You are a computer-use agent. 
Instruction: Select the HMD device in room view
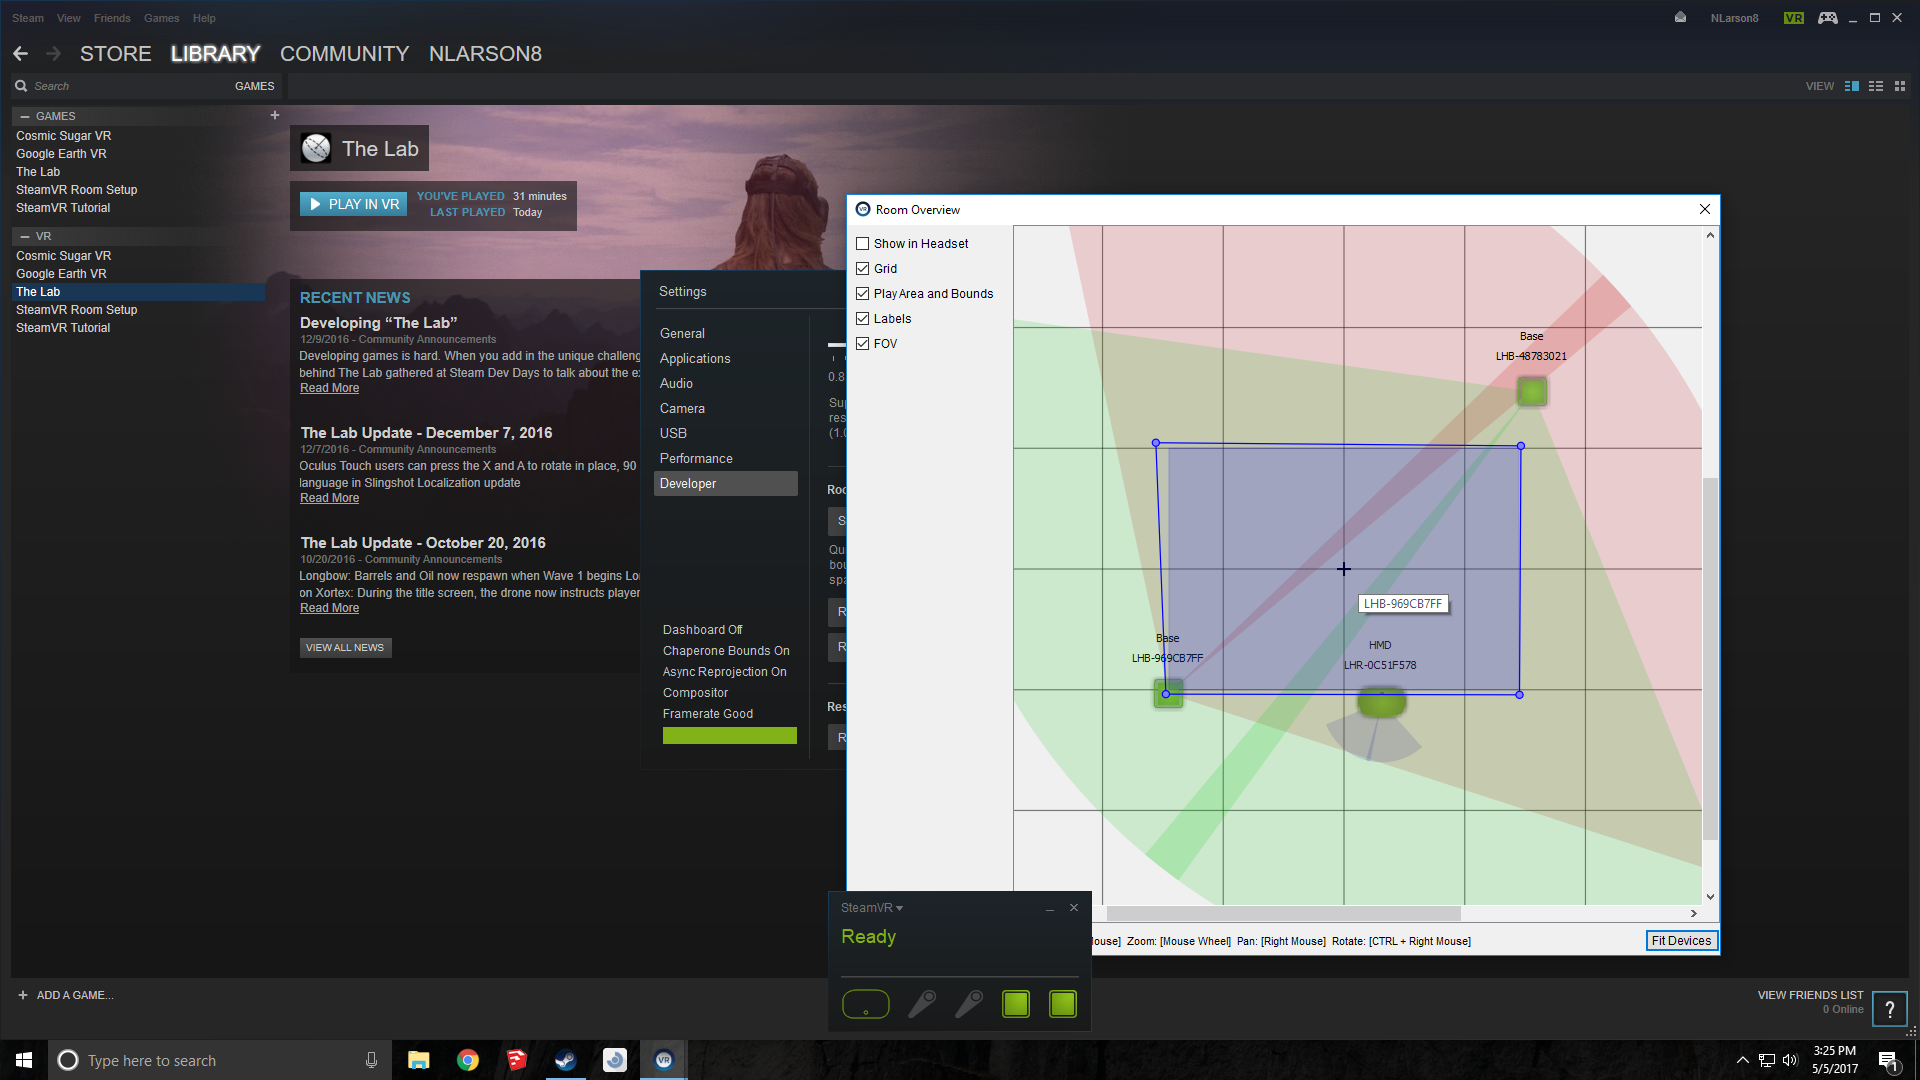(x=1381, y=703)
